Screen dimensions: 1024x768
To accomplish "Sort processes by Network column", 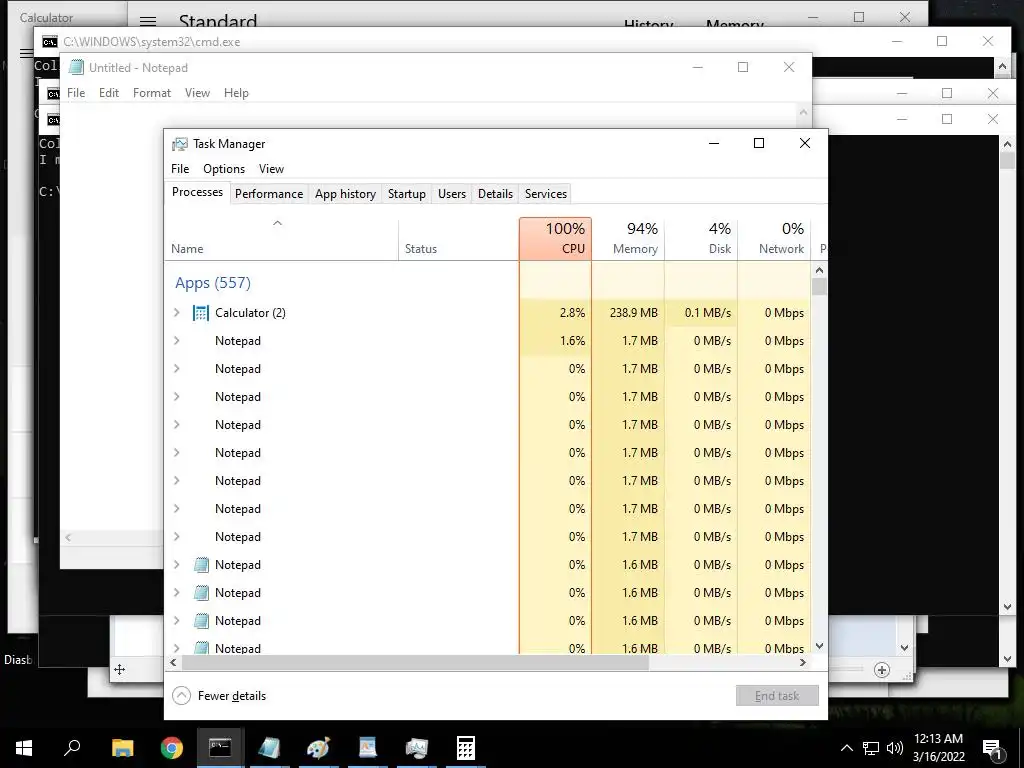I will pyautogui.click(x=775, y=239).
